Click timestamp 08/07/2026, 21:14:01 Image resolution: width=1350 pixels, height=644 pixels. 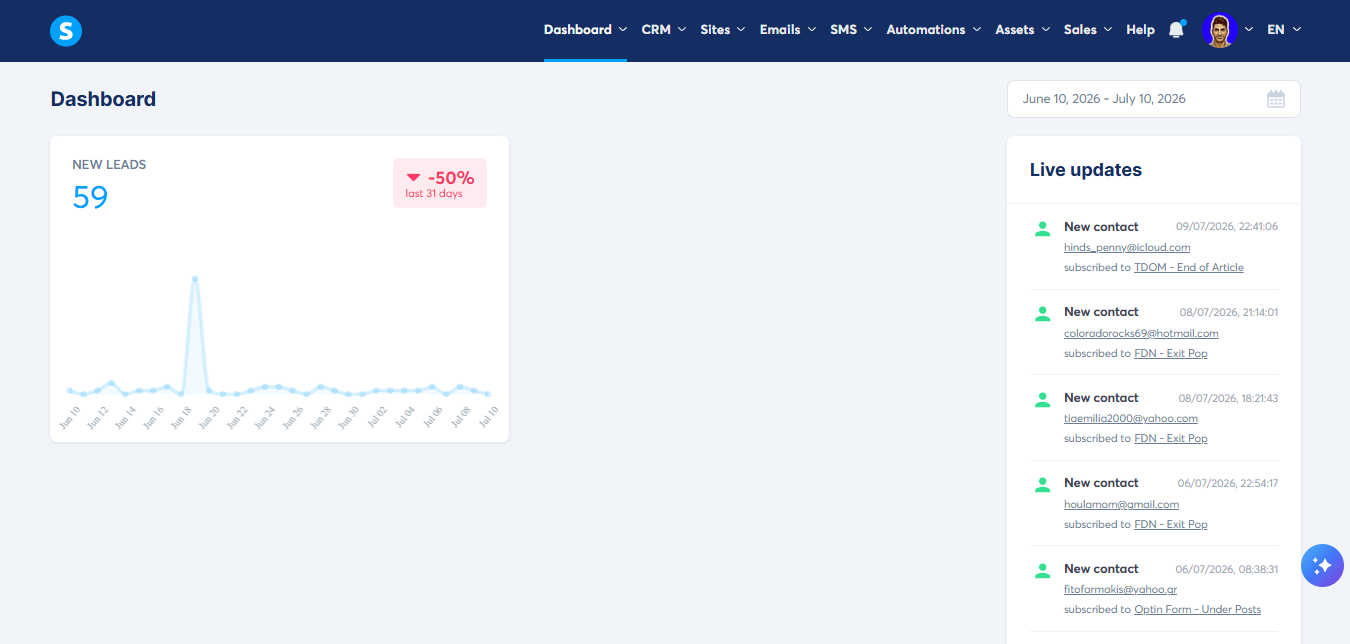[1229, 312]
